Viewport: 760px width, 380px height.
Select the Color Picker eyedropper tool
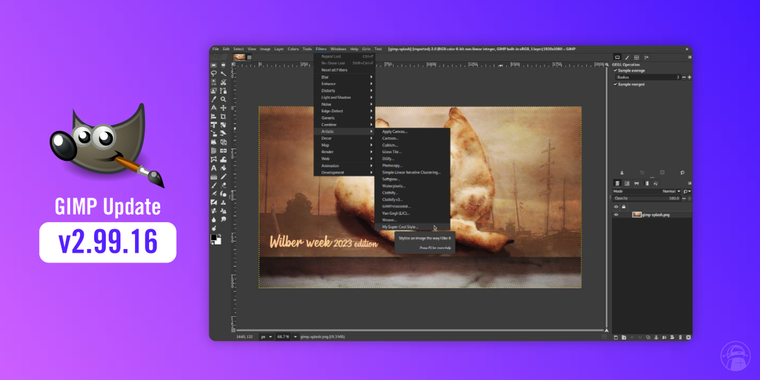coord(214,99)
